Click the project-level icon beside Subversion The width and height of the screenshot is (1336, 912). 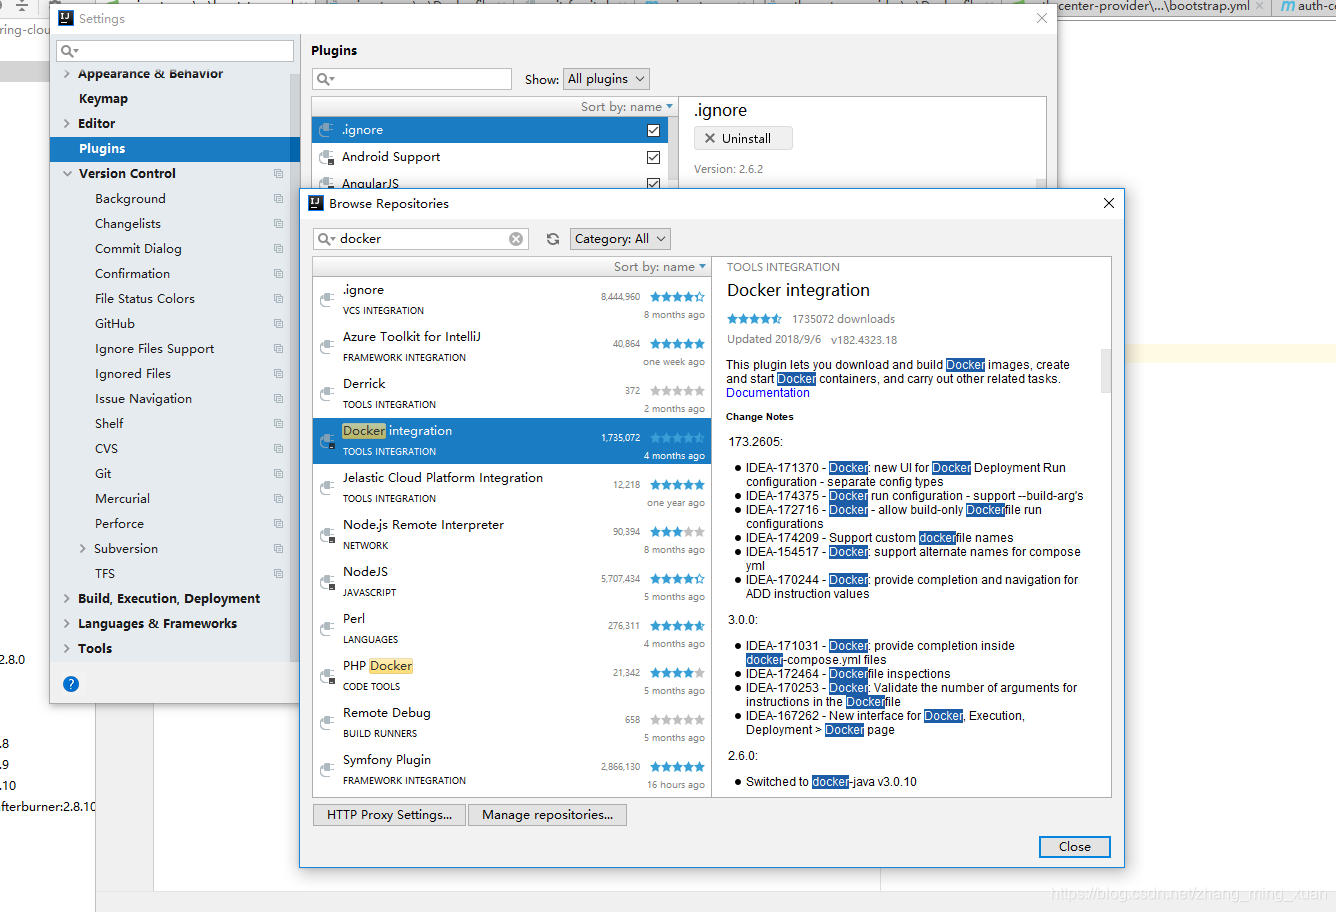278,549
